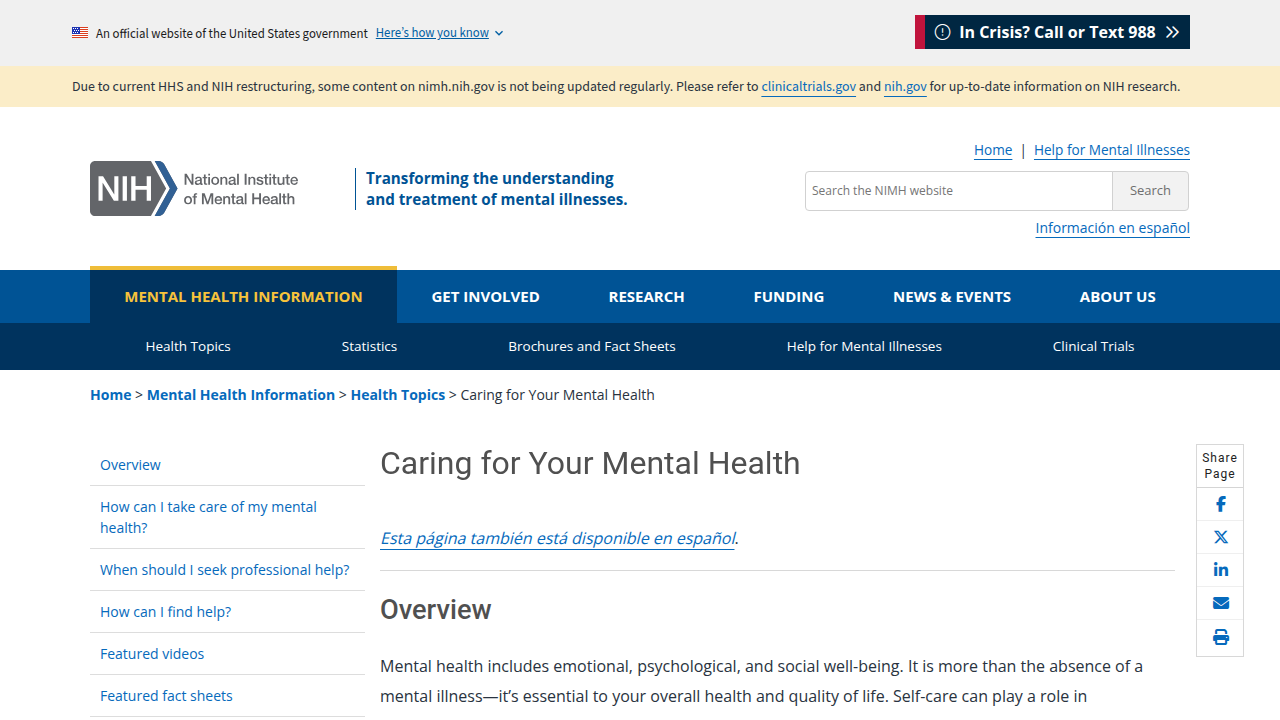Focus the Search the NIMH website field

pos(959,191)
